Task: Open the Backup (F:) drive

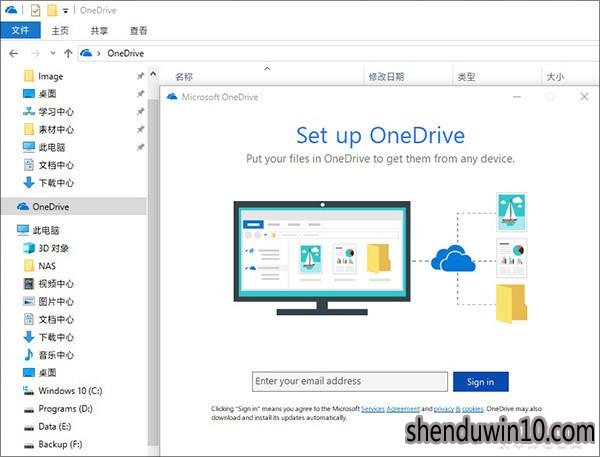Action: 60,444
